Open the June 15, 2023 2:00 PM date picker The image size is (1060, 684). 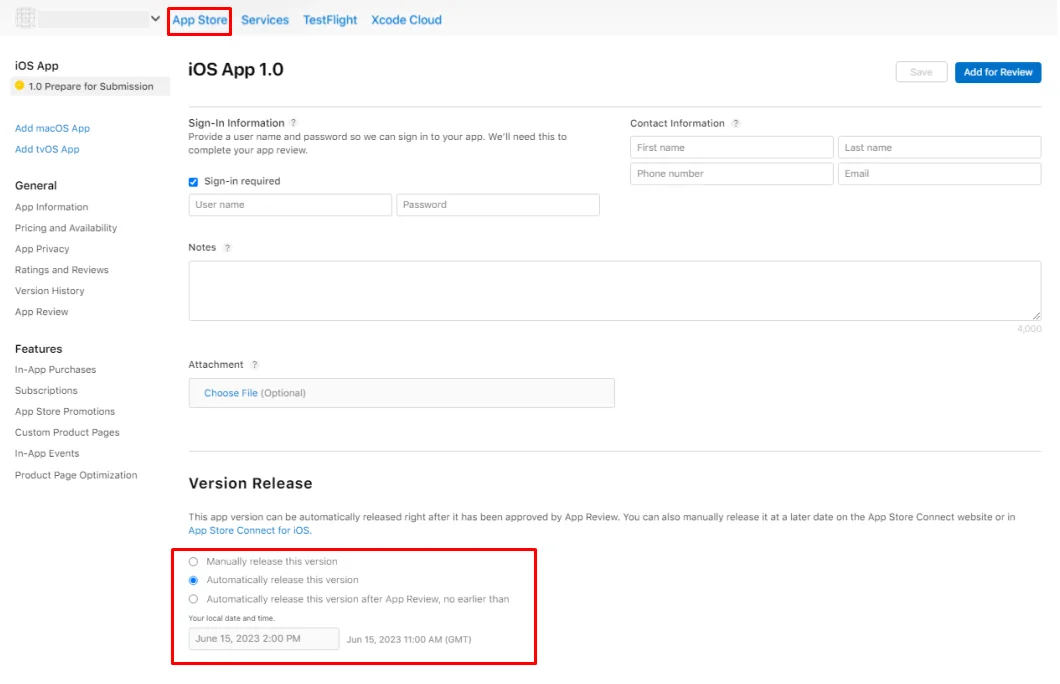[x=264, y=639]
